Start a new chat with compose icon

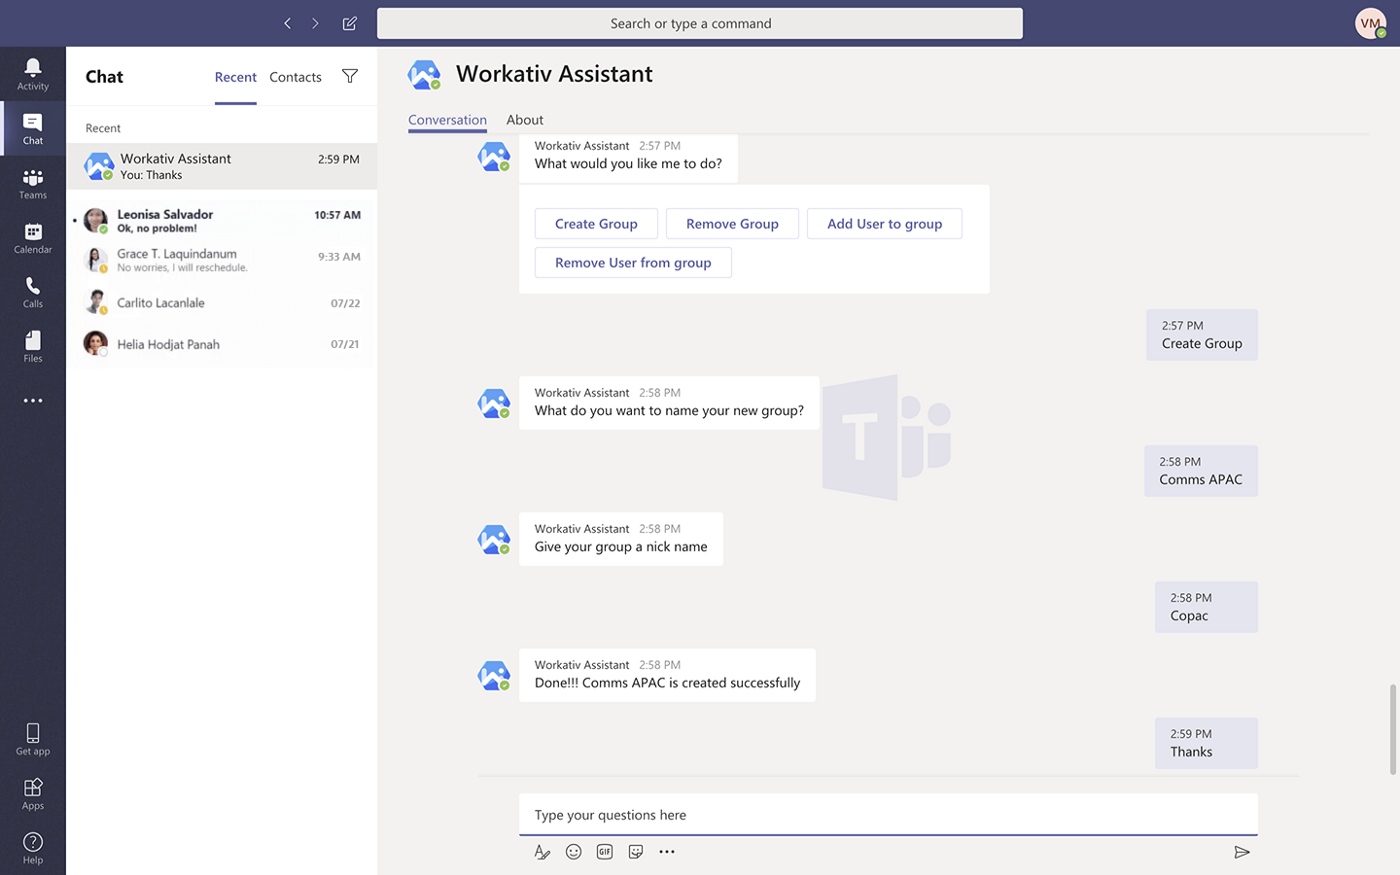click(x=350, y=23)
